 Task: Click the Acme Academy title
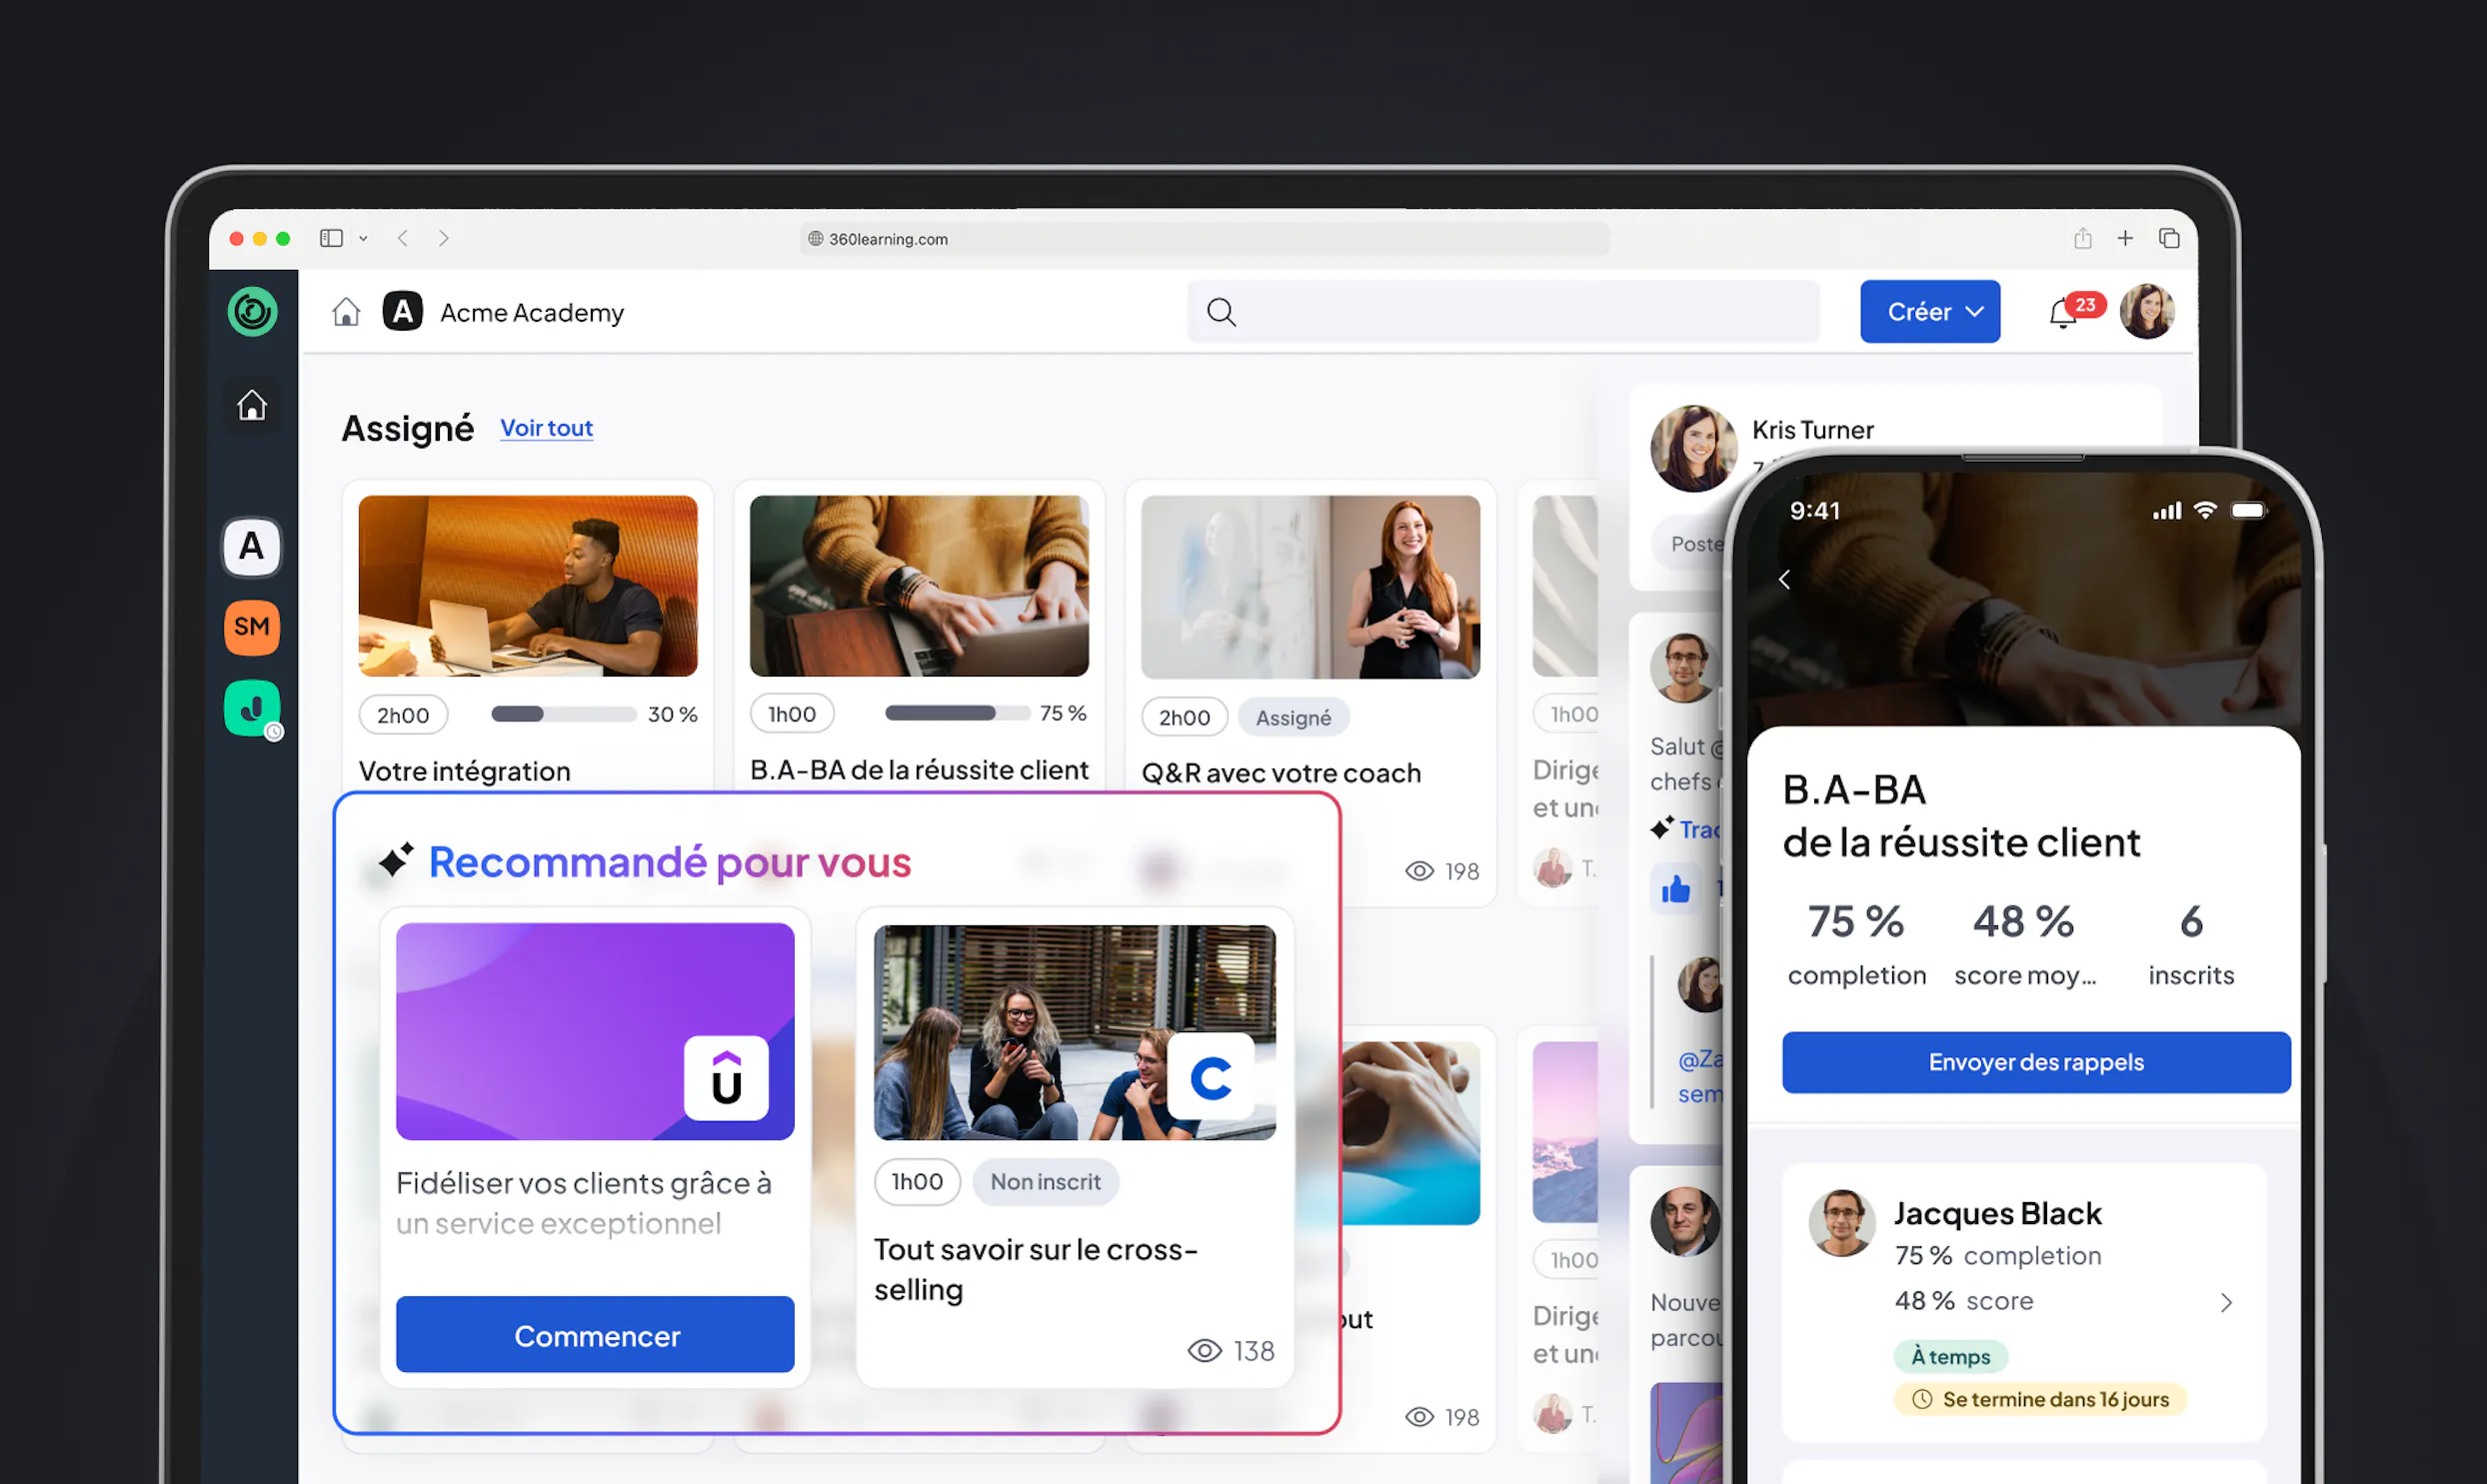(x=532, y=313)
